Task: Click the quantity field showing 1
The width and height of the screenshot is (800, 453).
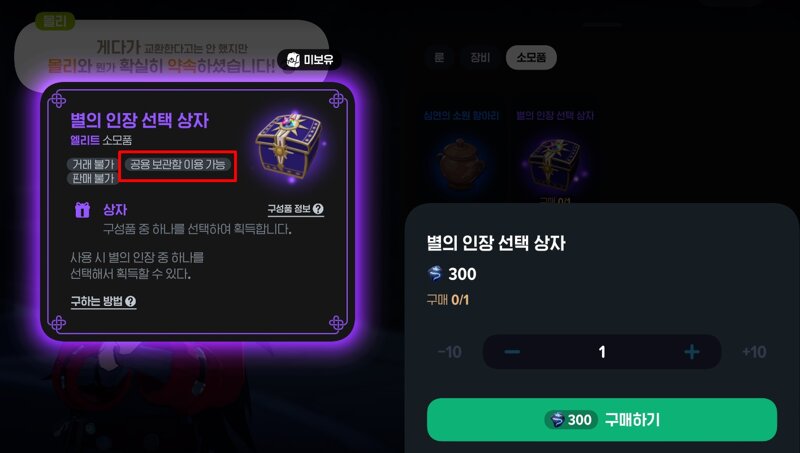Action: pos(602,351)
